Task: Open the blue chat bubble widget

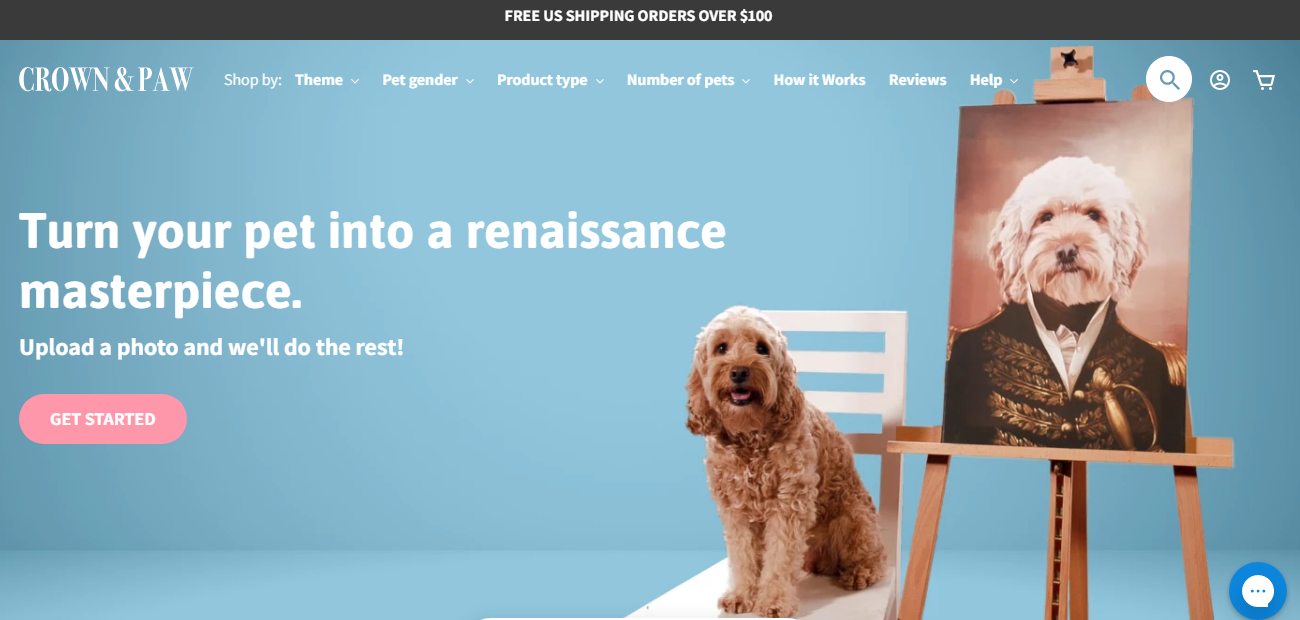Action: (x=1257, y=591)
